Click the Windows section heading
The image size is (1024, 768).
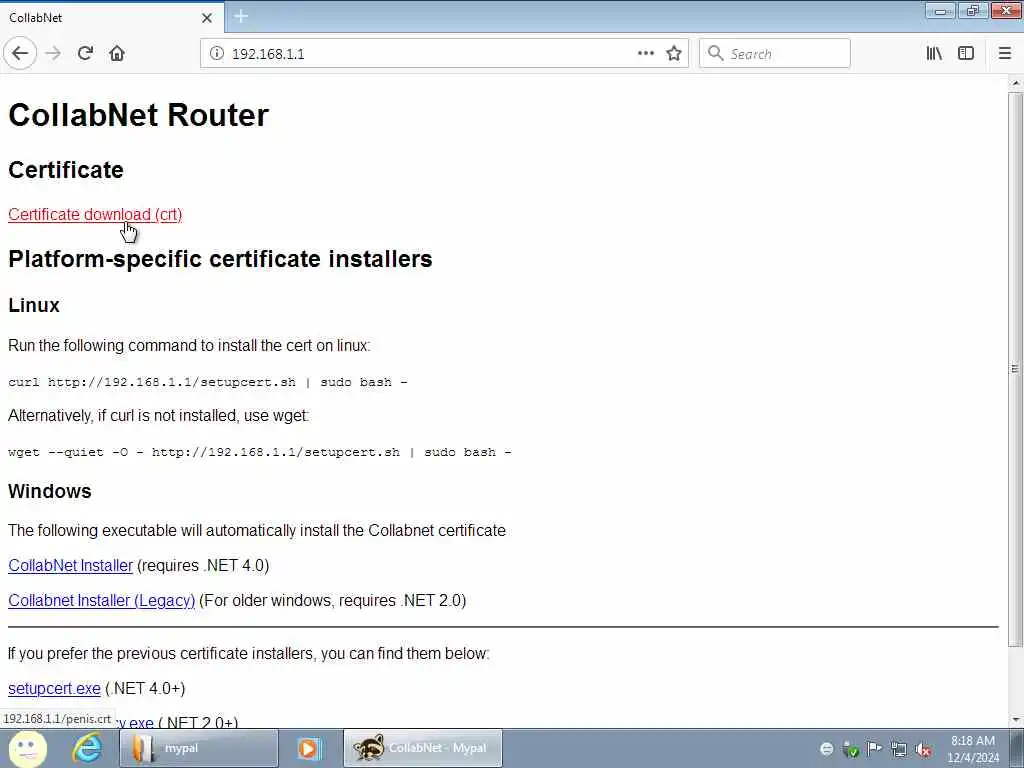pos(50,492)
